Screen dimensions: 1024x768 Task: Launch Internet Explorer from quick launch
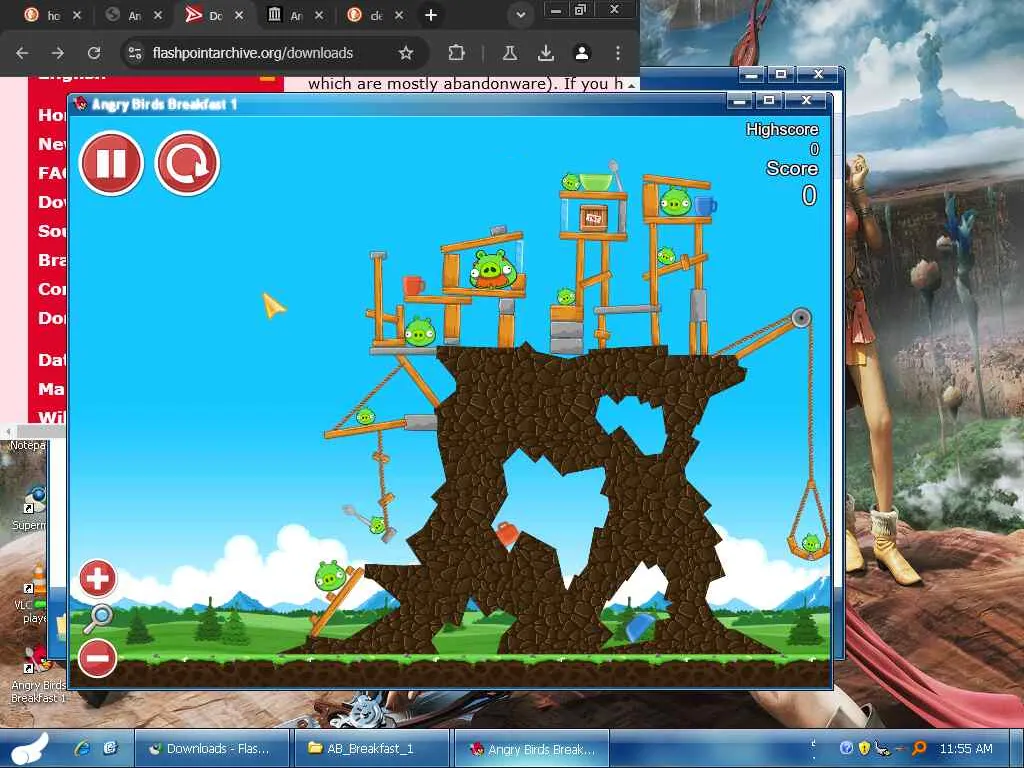tap(82, 748)
